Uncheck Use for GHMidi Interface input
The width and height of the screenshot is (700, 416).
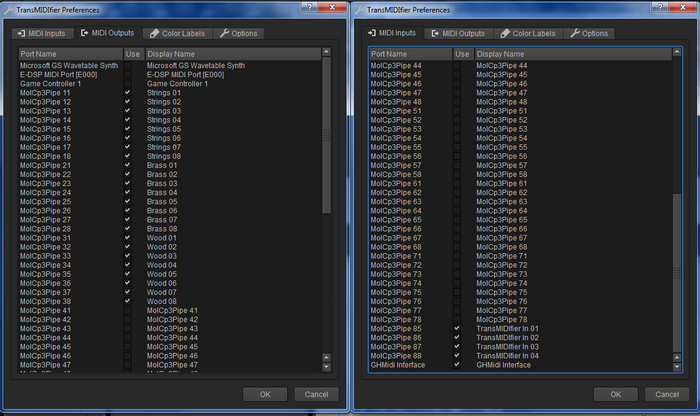pos(457,365)
